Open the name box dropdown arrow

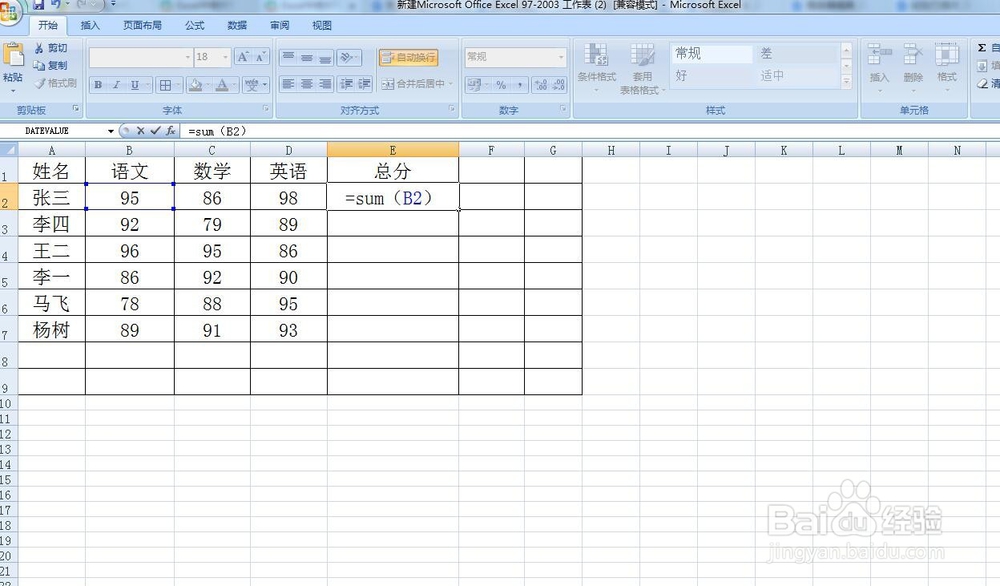(111, 131)
